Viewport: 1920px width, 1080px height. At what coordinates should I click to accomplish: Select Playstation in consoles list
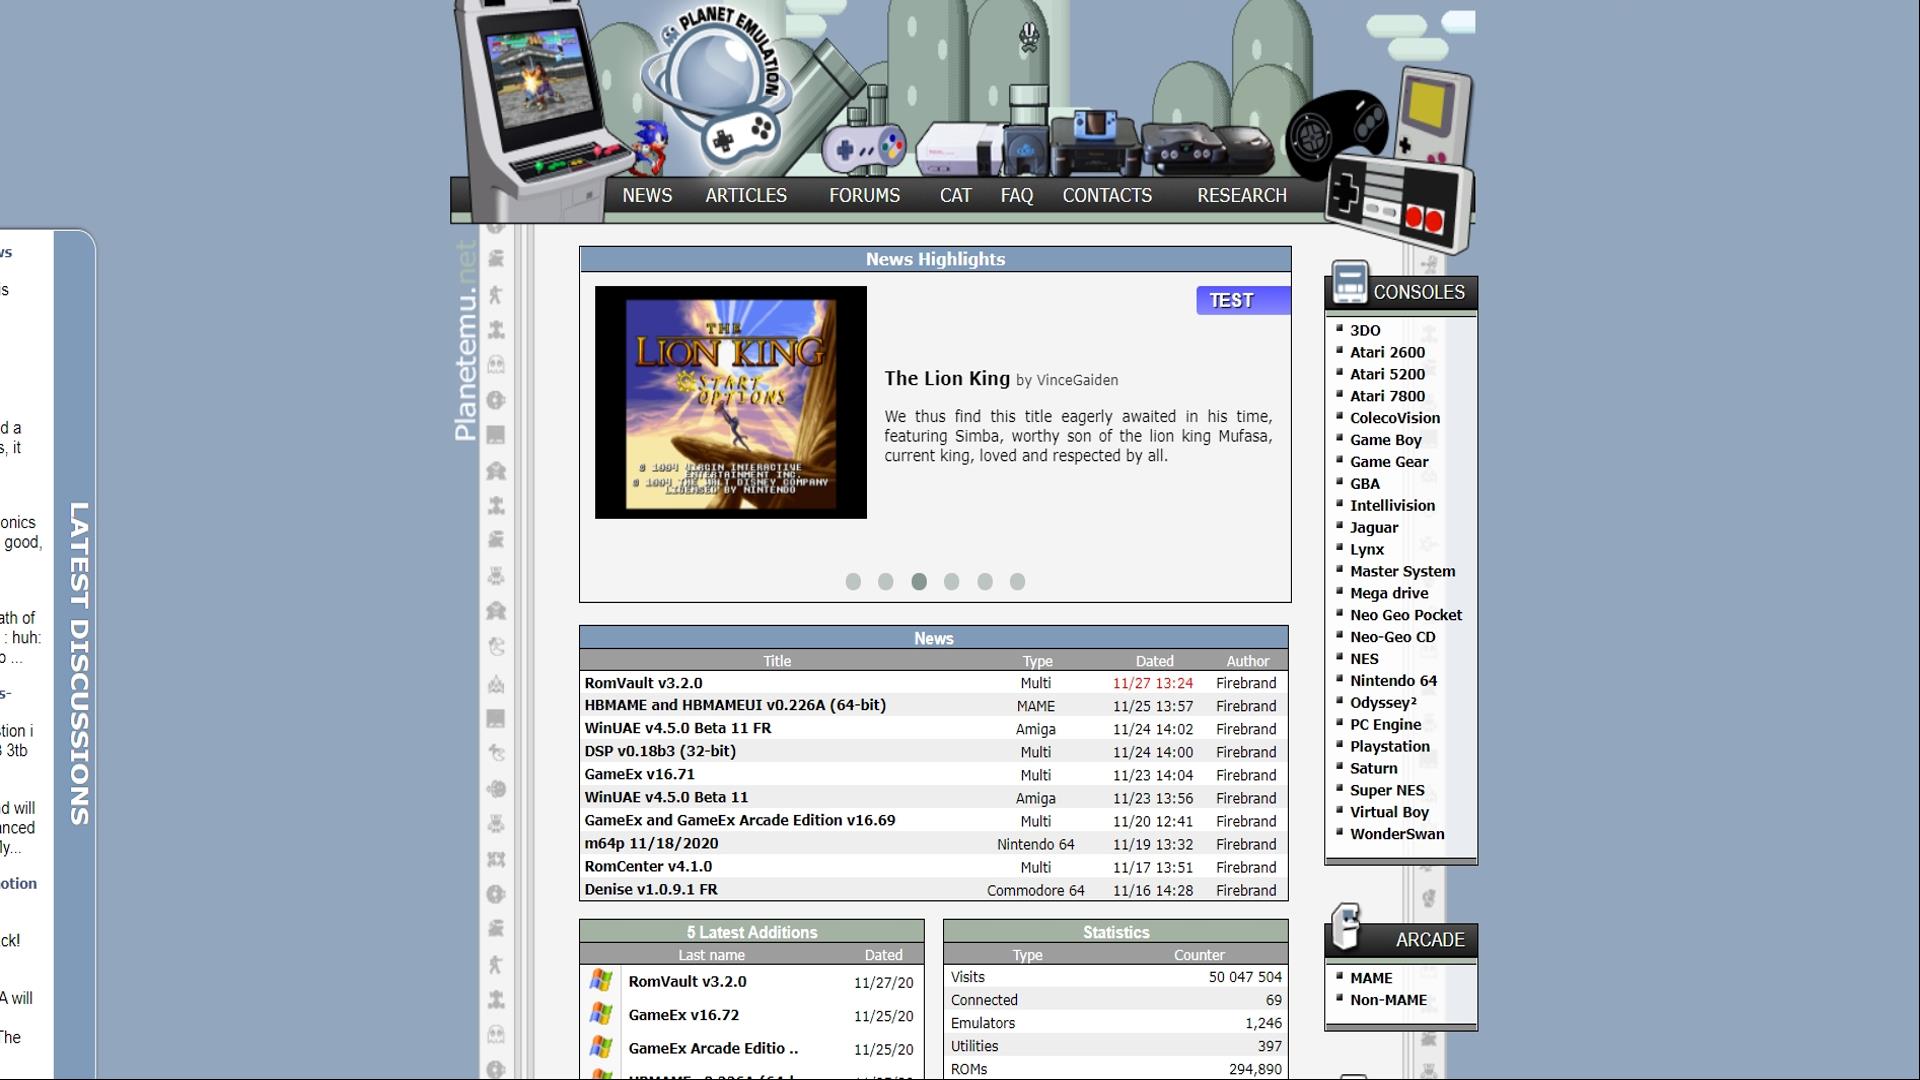tap(1389, 747)
